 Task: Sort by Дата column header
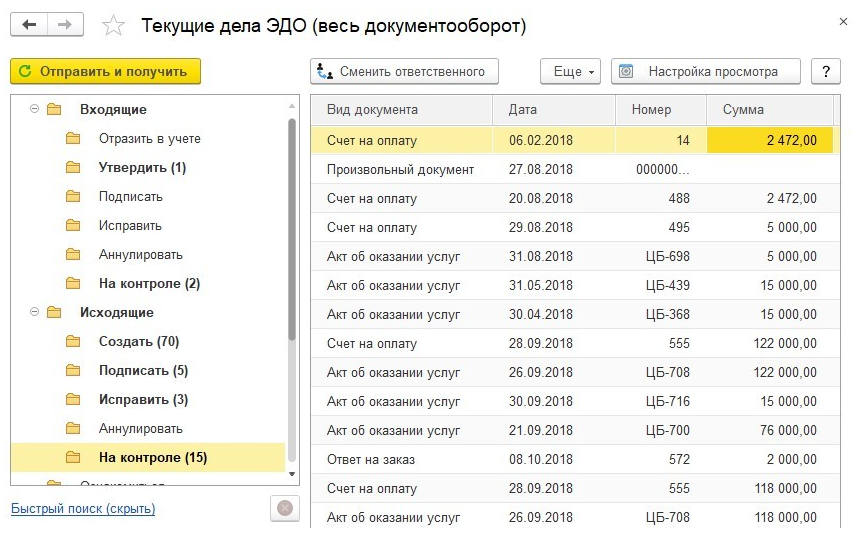coord(554,109)
